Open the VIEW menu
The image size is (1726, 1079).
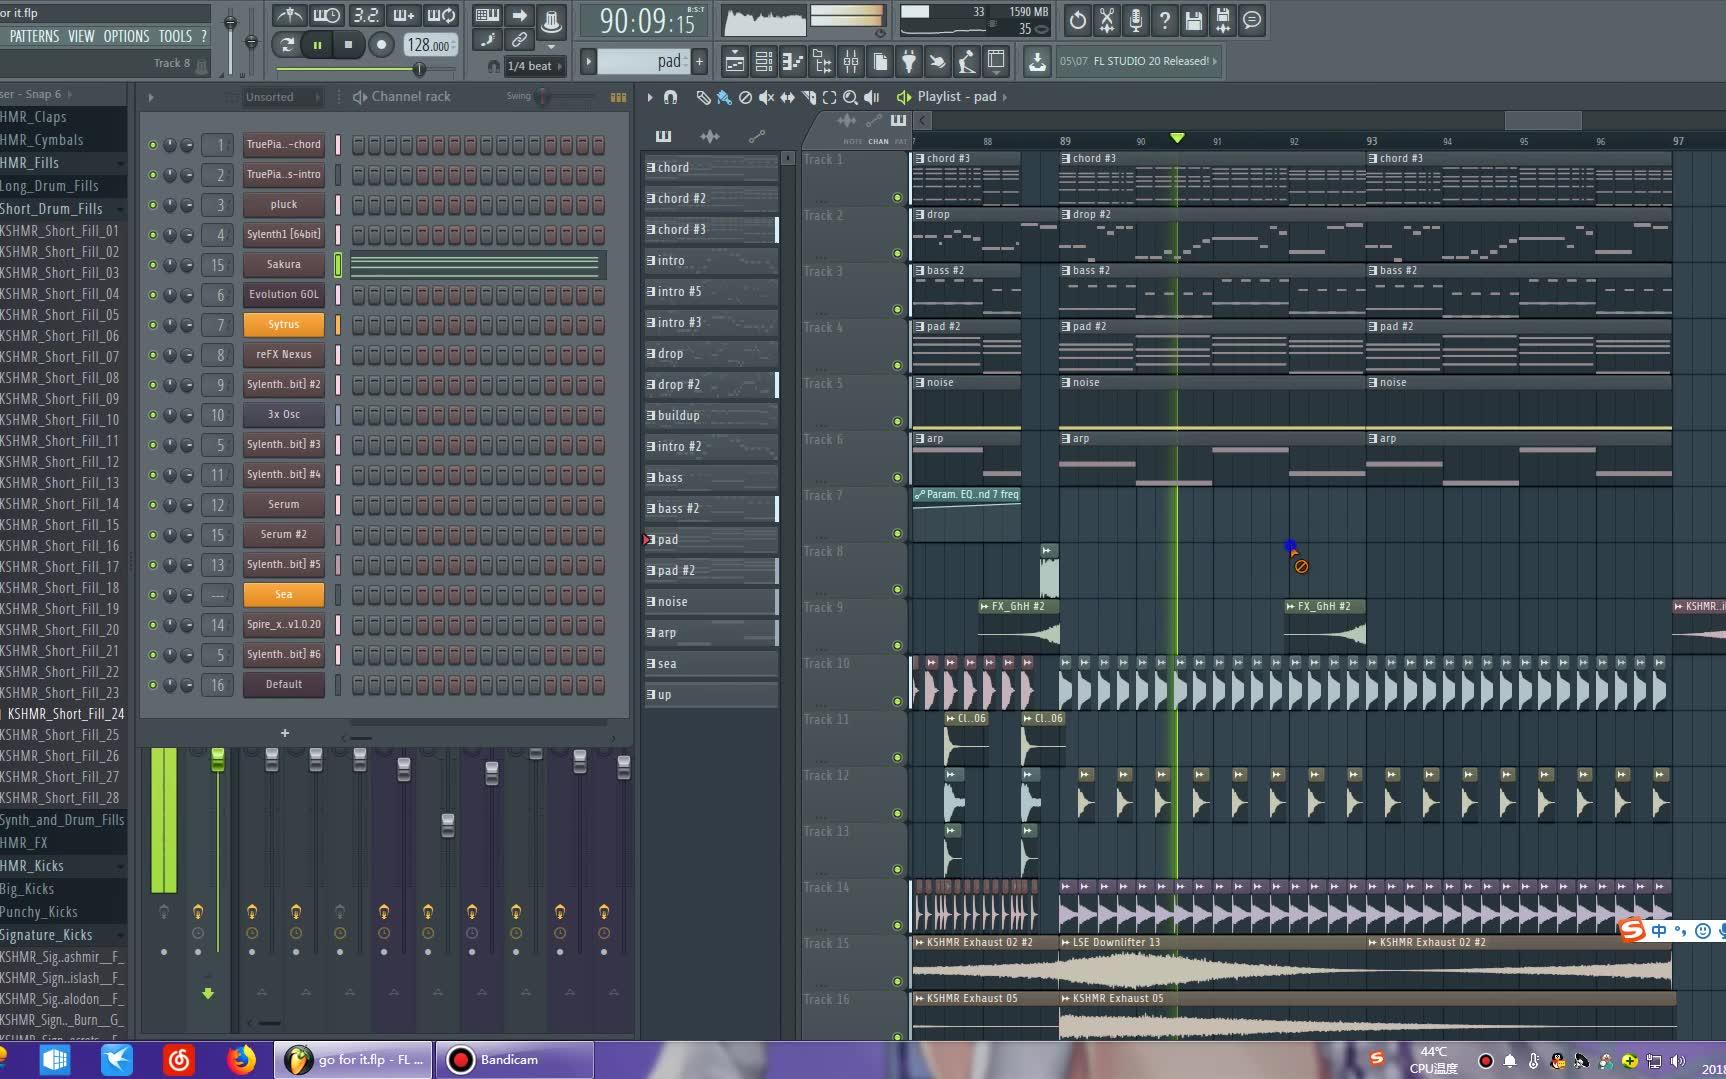pyautogui.click(x=81, y=36)
